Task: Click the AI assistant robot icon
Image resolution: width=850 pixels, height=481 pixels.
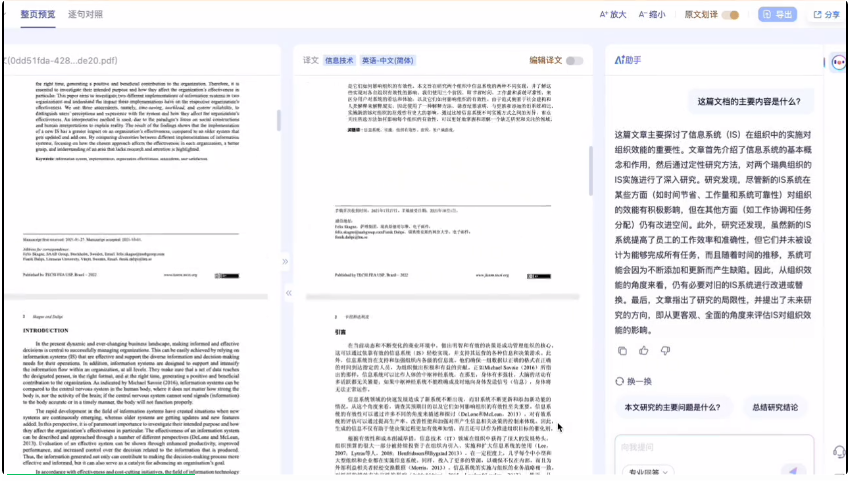Action: coord(838,63)
